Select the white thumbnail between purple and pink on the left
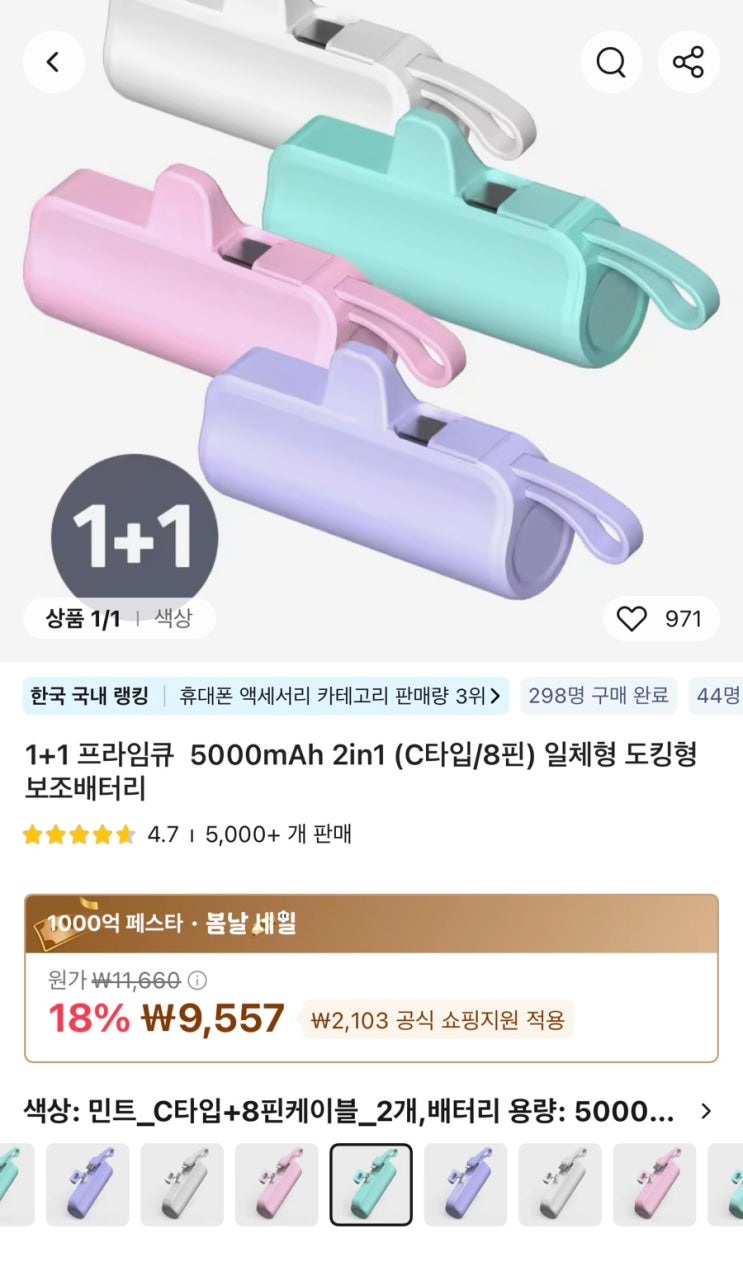 coord(182,1184)
